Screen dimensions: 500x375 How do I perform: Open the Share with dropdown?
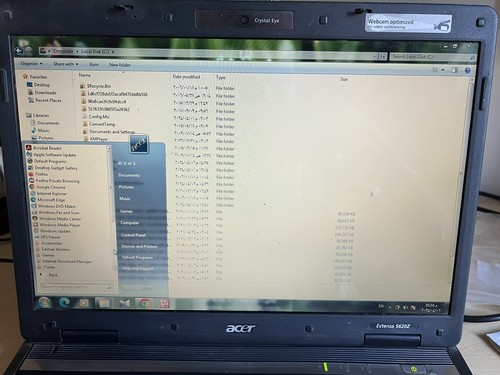coord(66,64)
